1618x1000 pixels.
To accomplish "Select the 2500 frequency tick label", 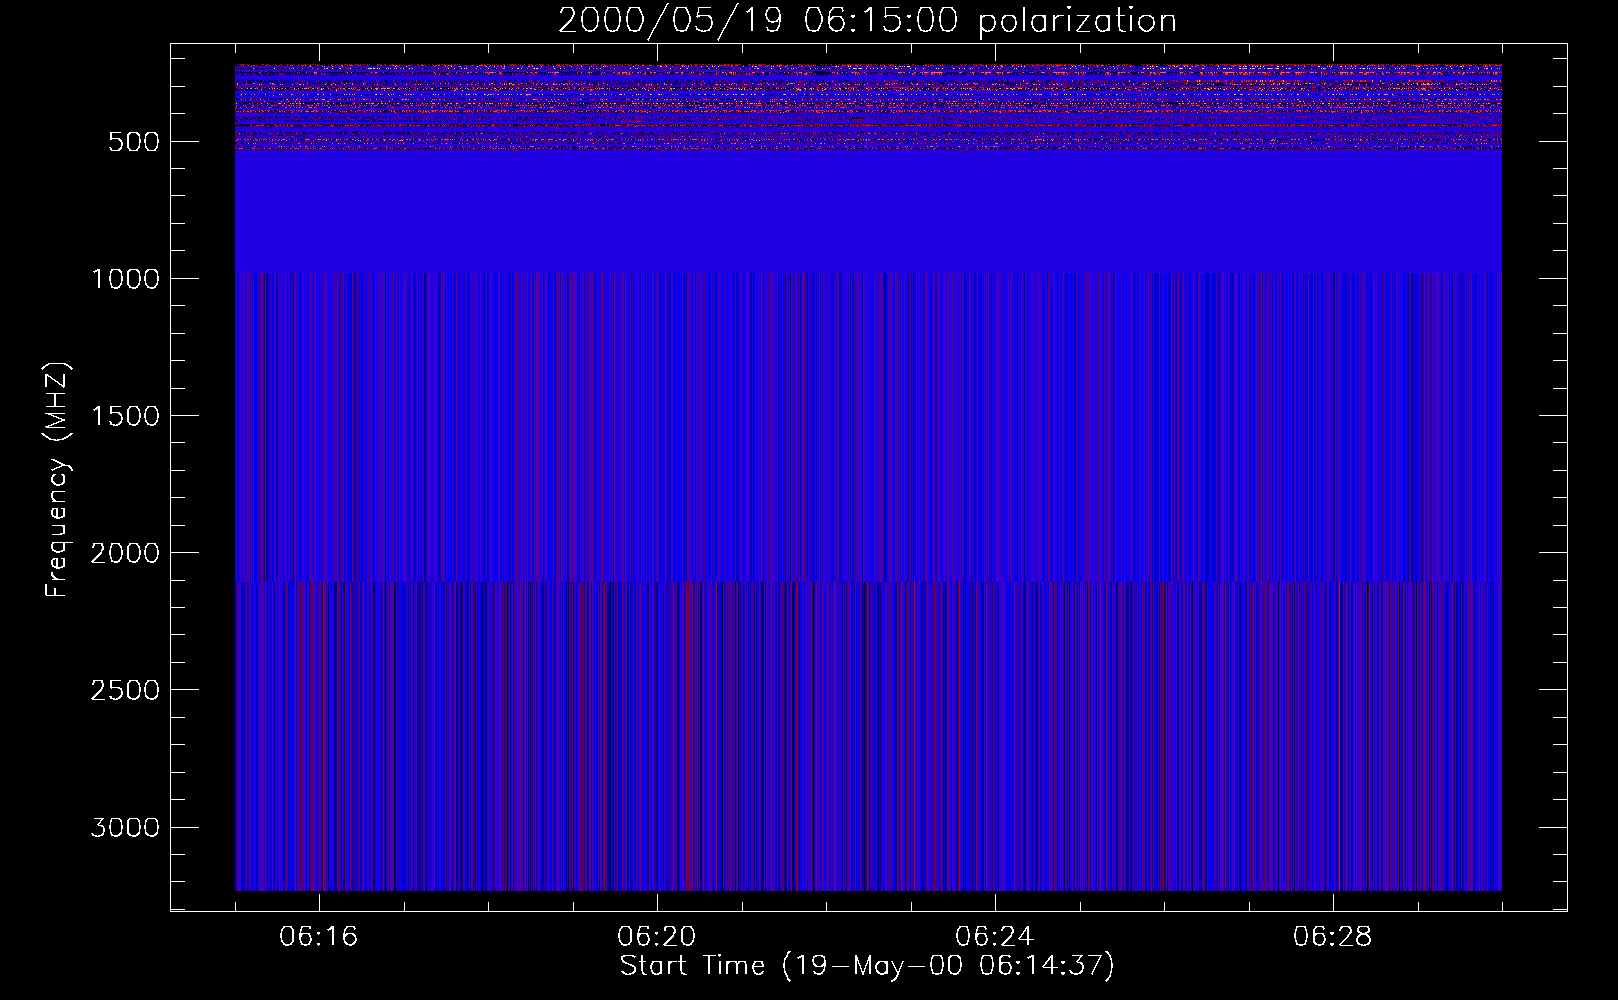I will click(x=125, y=690).
